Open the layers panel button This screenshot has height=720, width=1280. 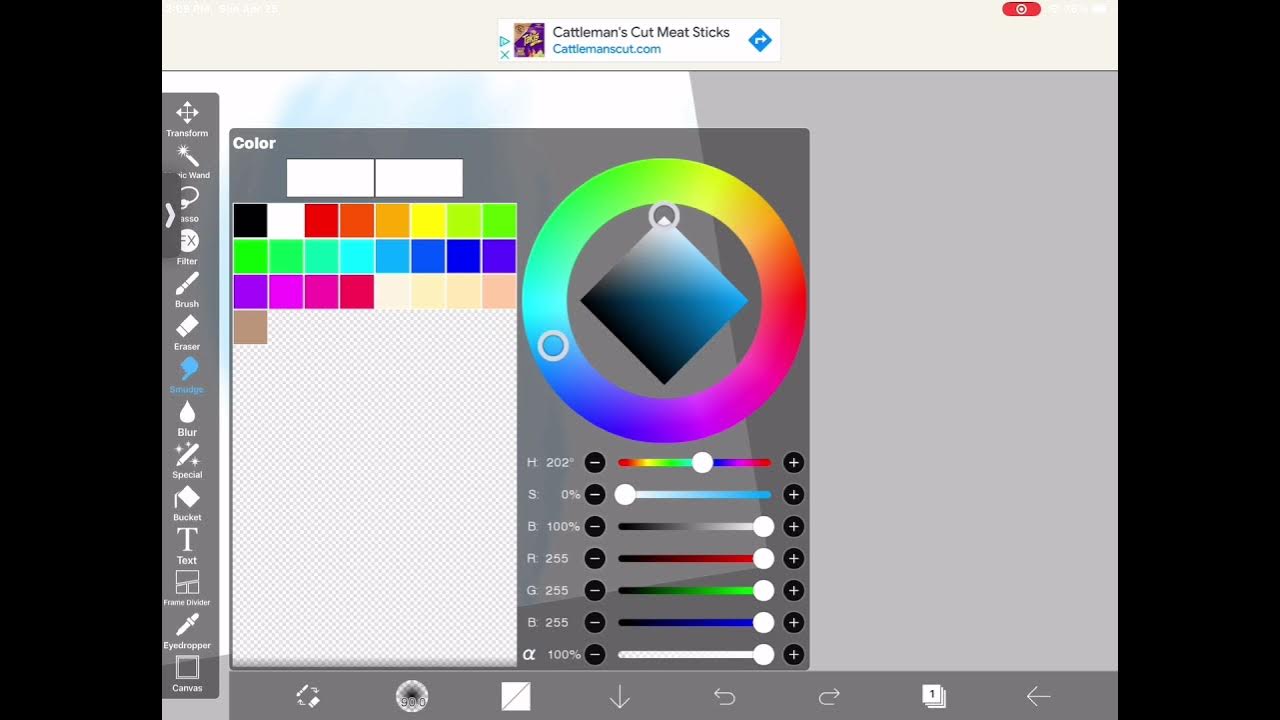click(x=934, y=696)
